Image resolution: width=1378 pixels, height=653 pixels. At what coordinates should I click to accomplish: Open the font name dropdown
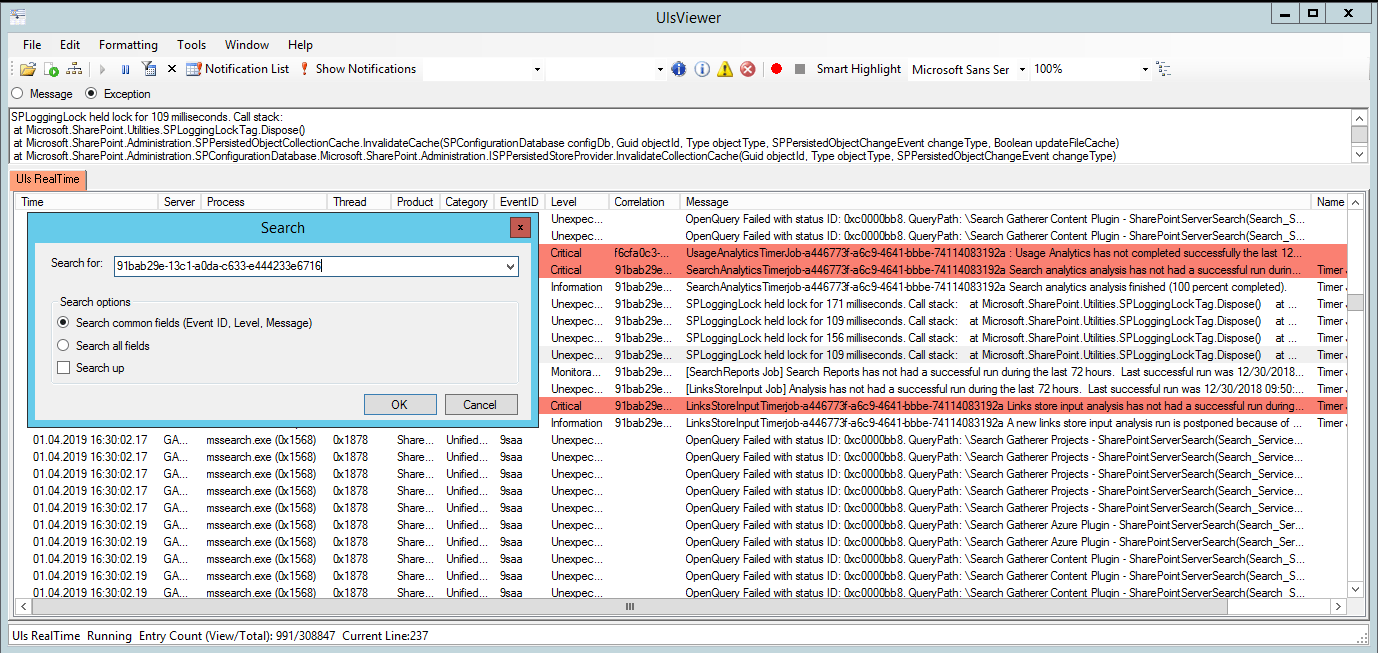coord(1022,69)
